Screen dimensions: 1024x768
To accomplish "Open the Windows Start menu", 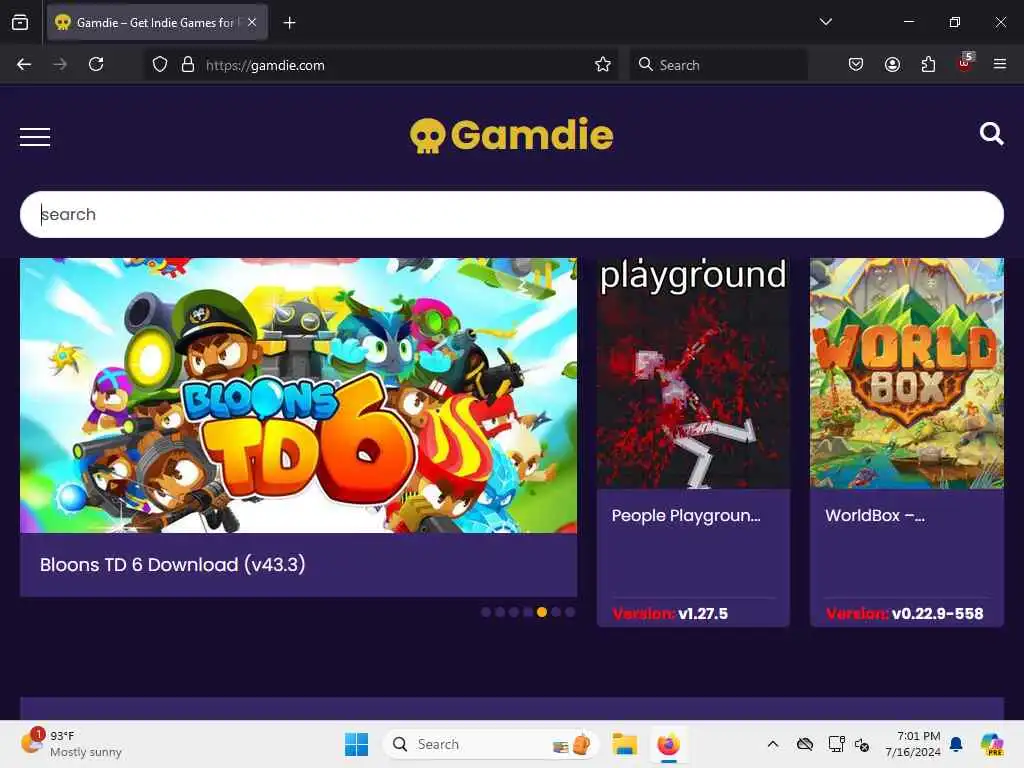I will (357, 744).
